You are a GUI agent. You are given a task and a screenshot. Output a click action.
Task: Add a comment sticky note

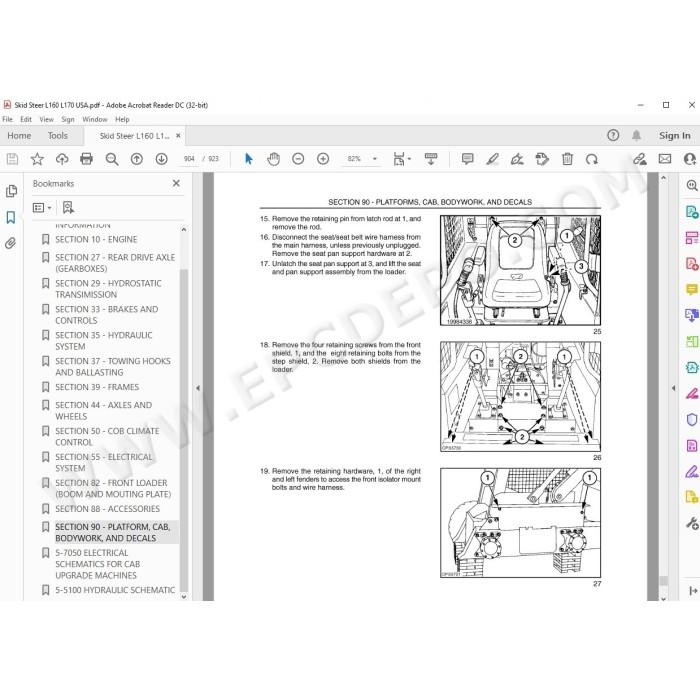(x=467, y=159)
